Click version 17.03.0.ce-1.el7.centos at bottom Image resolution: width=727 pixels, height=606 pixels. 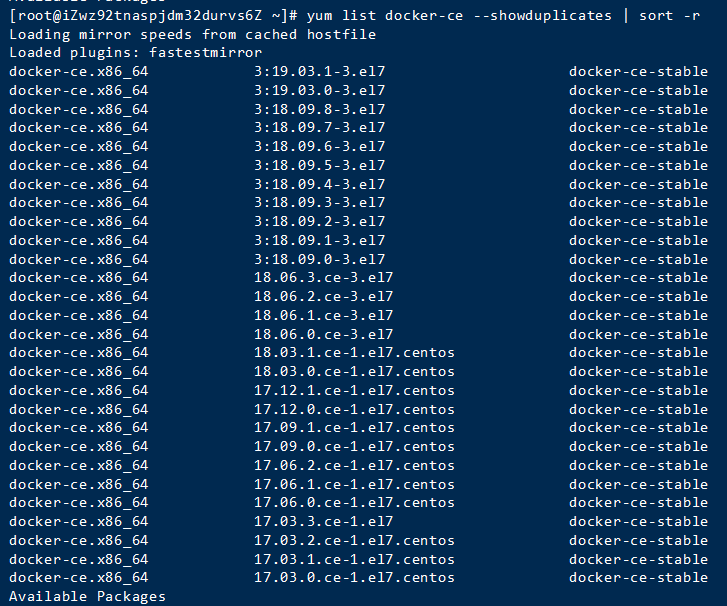(354, 577)
